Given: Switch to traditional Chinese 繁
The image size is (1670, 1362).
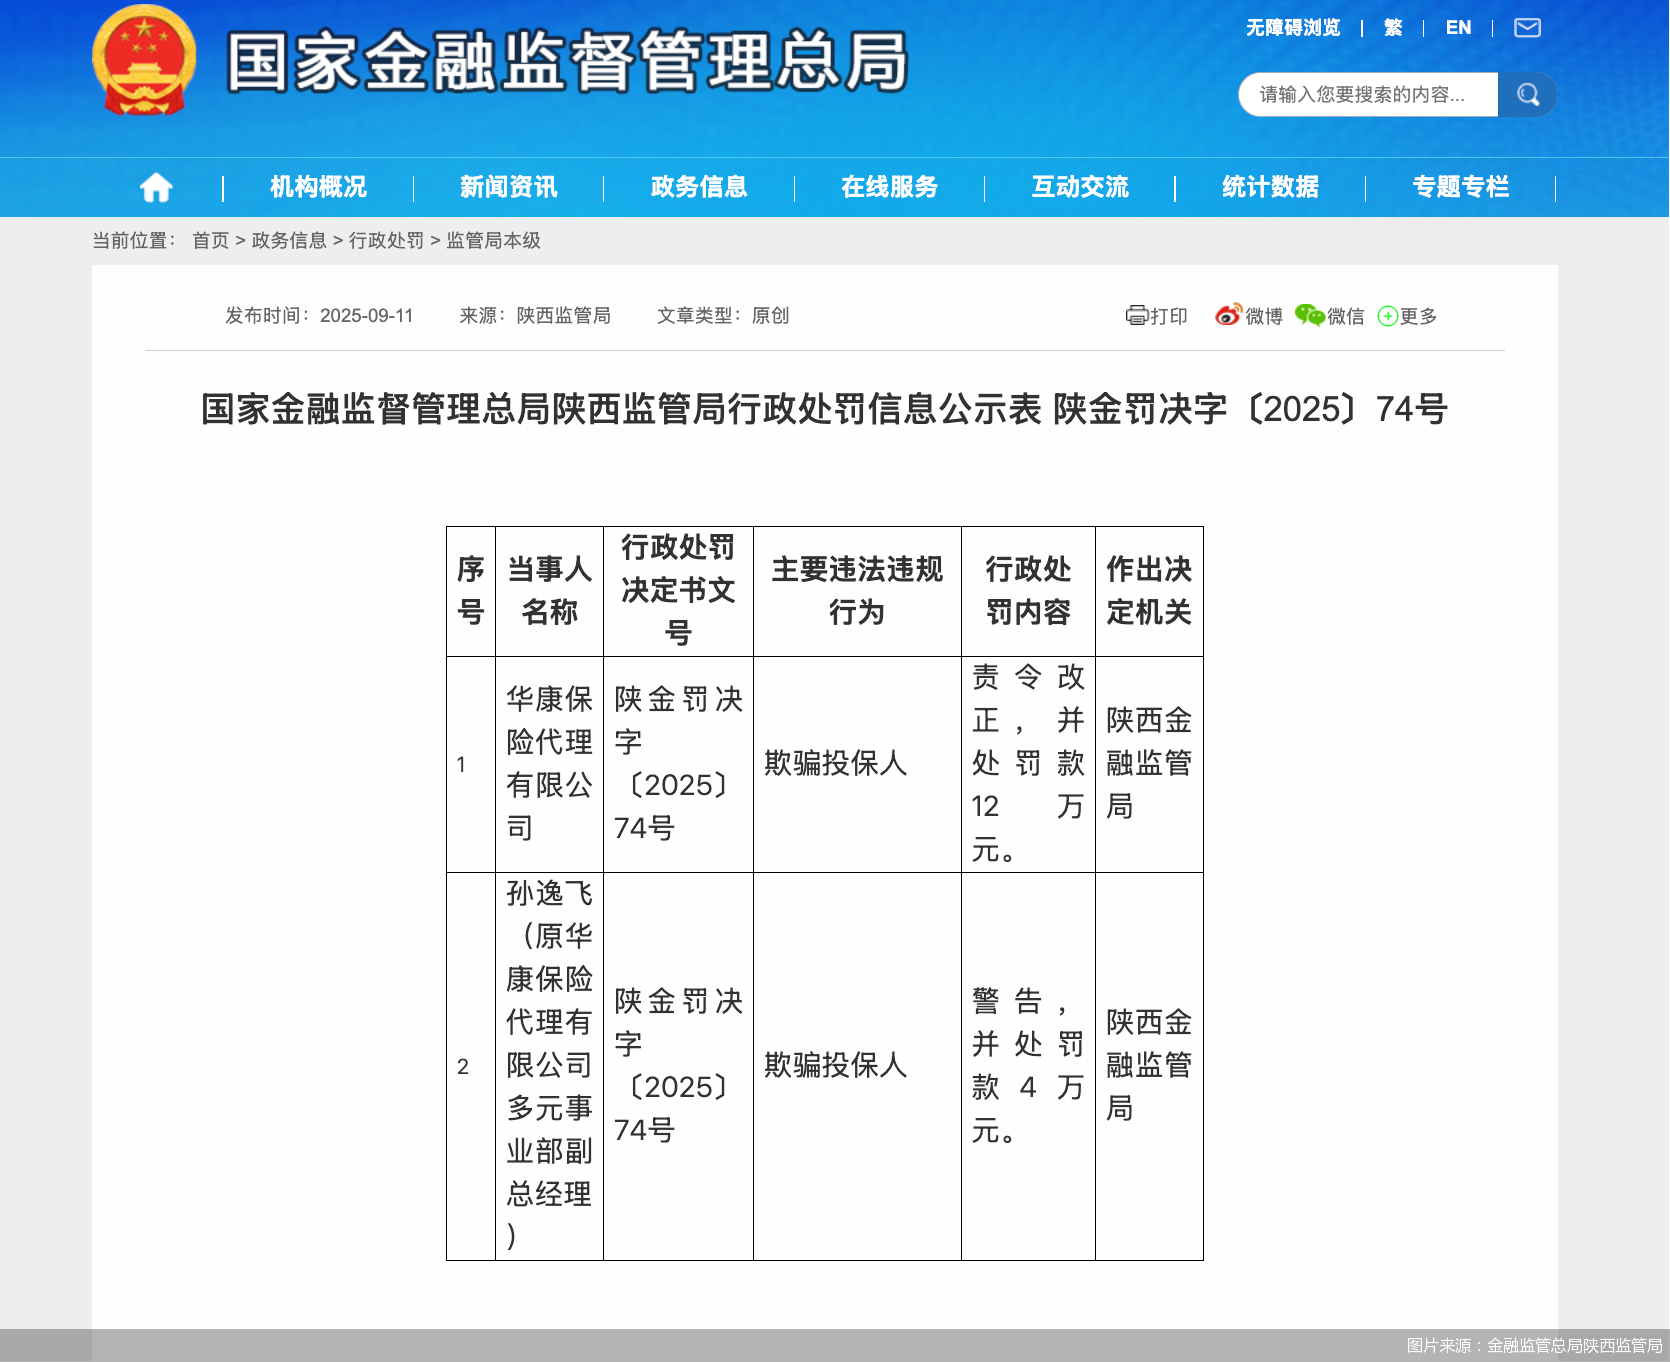Looking at the screenshot, I should point(1393,28).
